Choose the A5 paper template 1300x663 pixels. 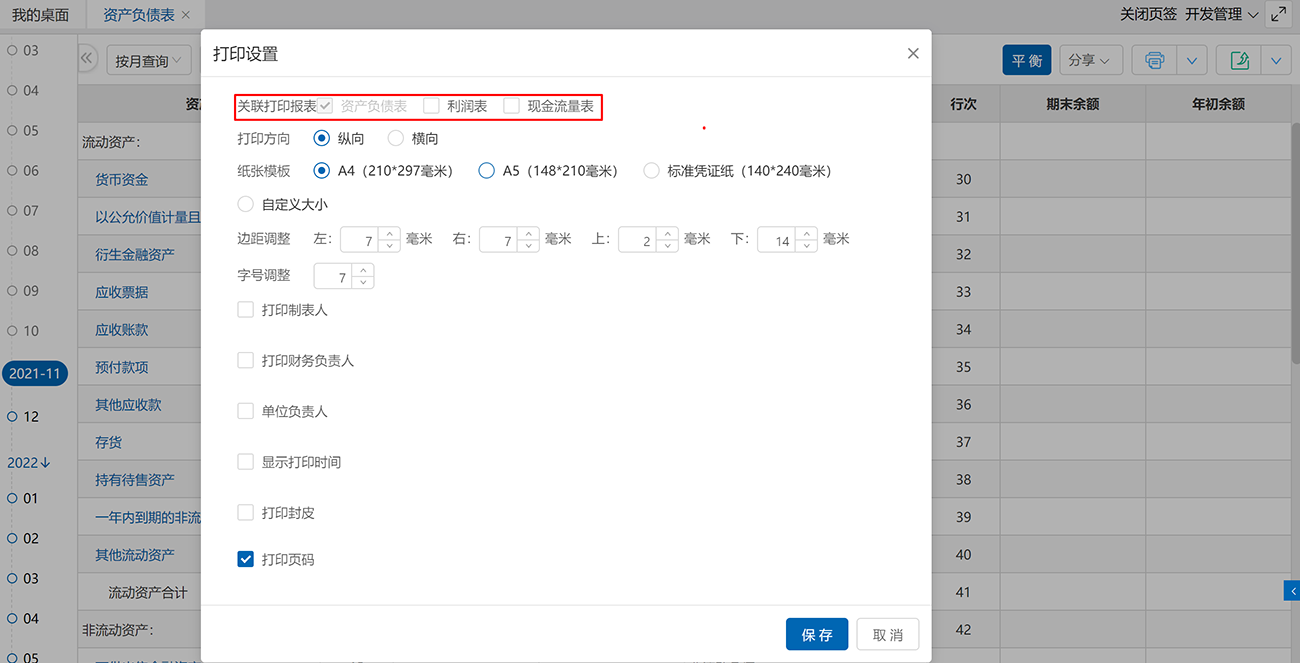[x=487, y=171]
